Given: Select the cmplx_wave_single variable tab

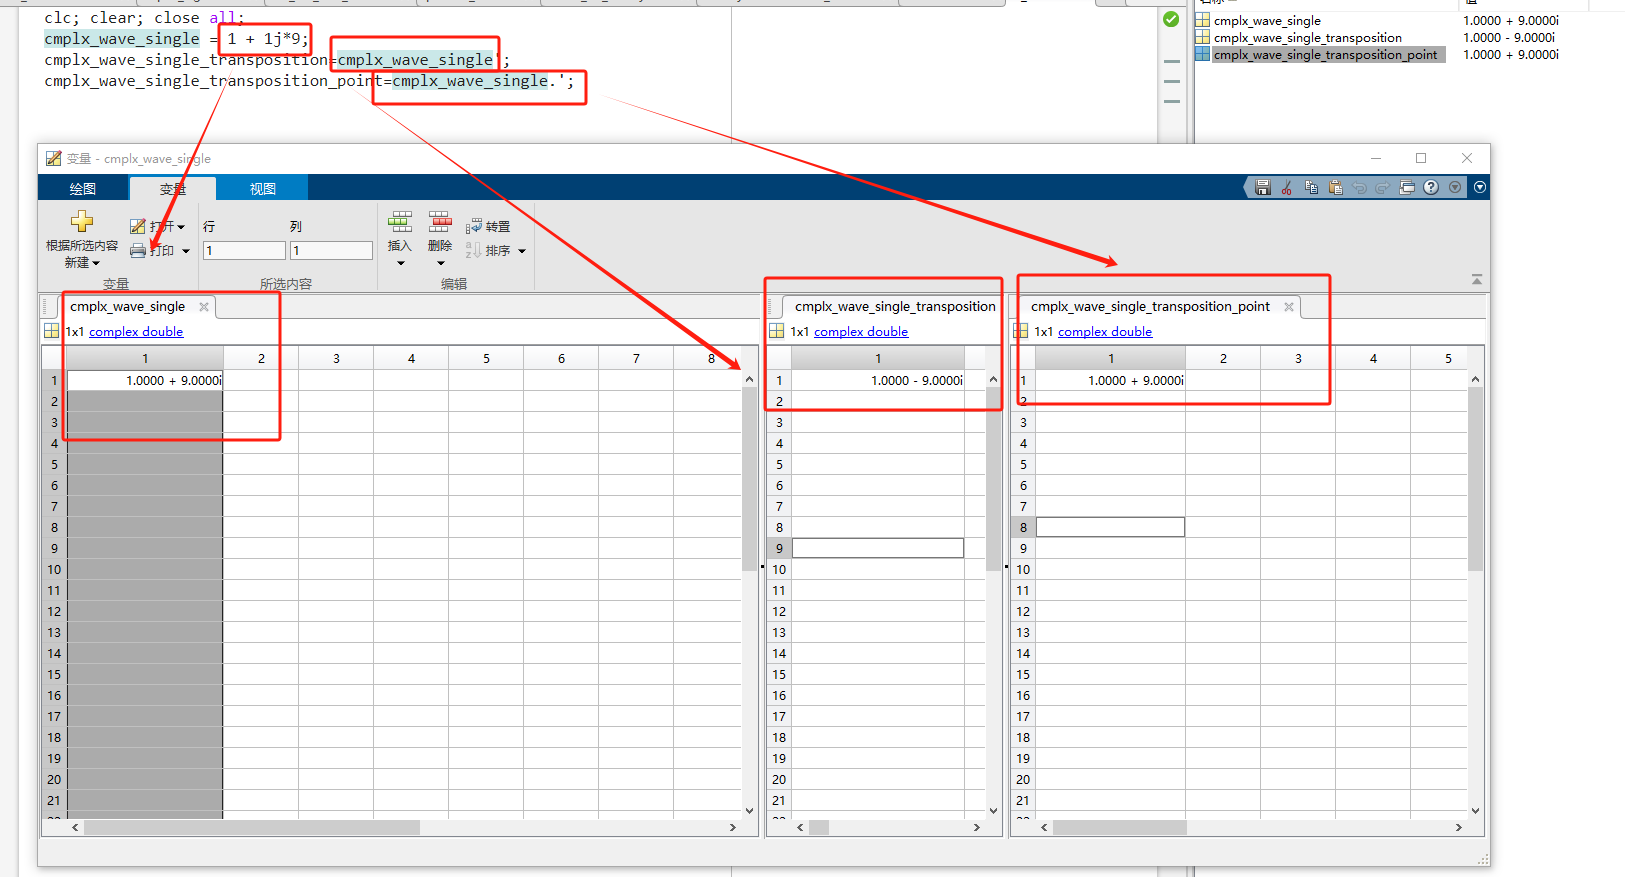Looking at the screenshot, I should [x=127, y=307].
